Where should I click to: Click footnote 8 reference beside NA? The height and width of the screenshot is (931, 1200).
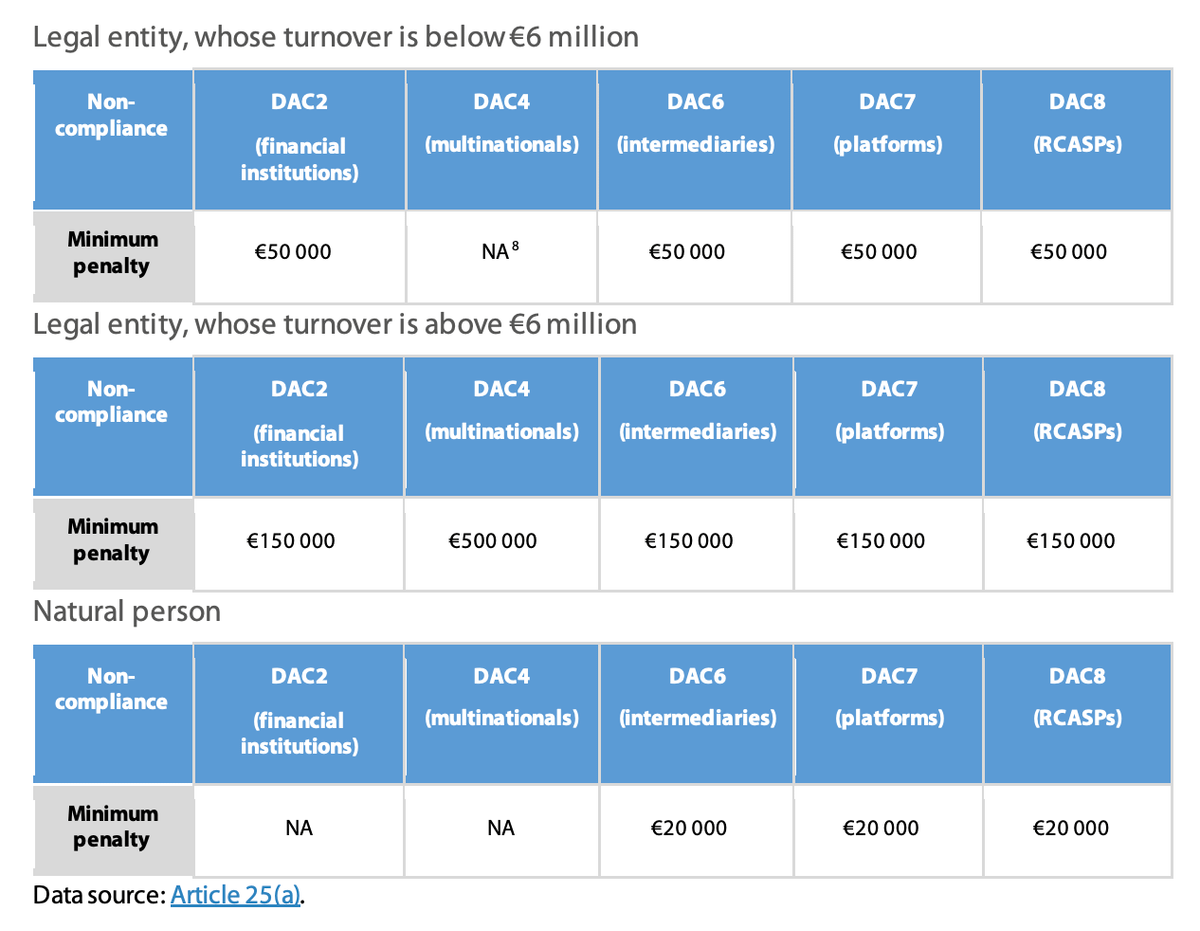(x=514, y=247)
